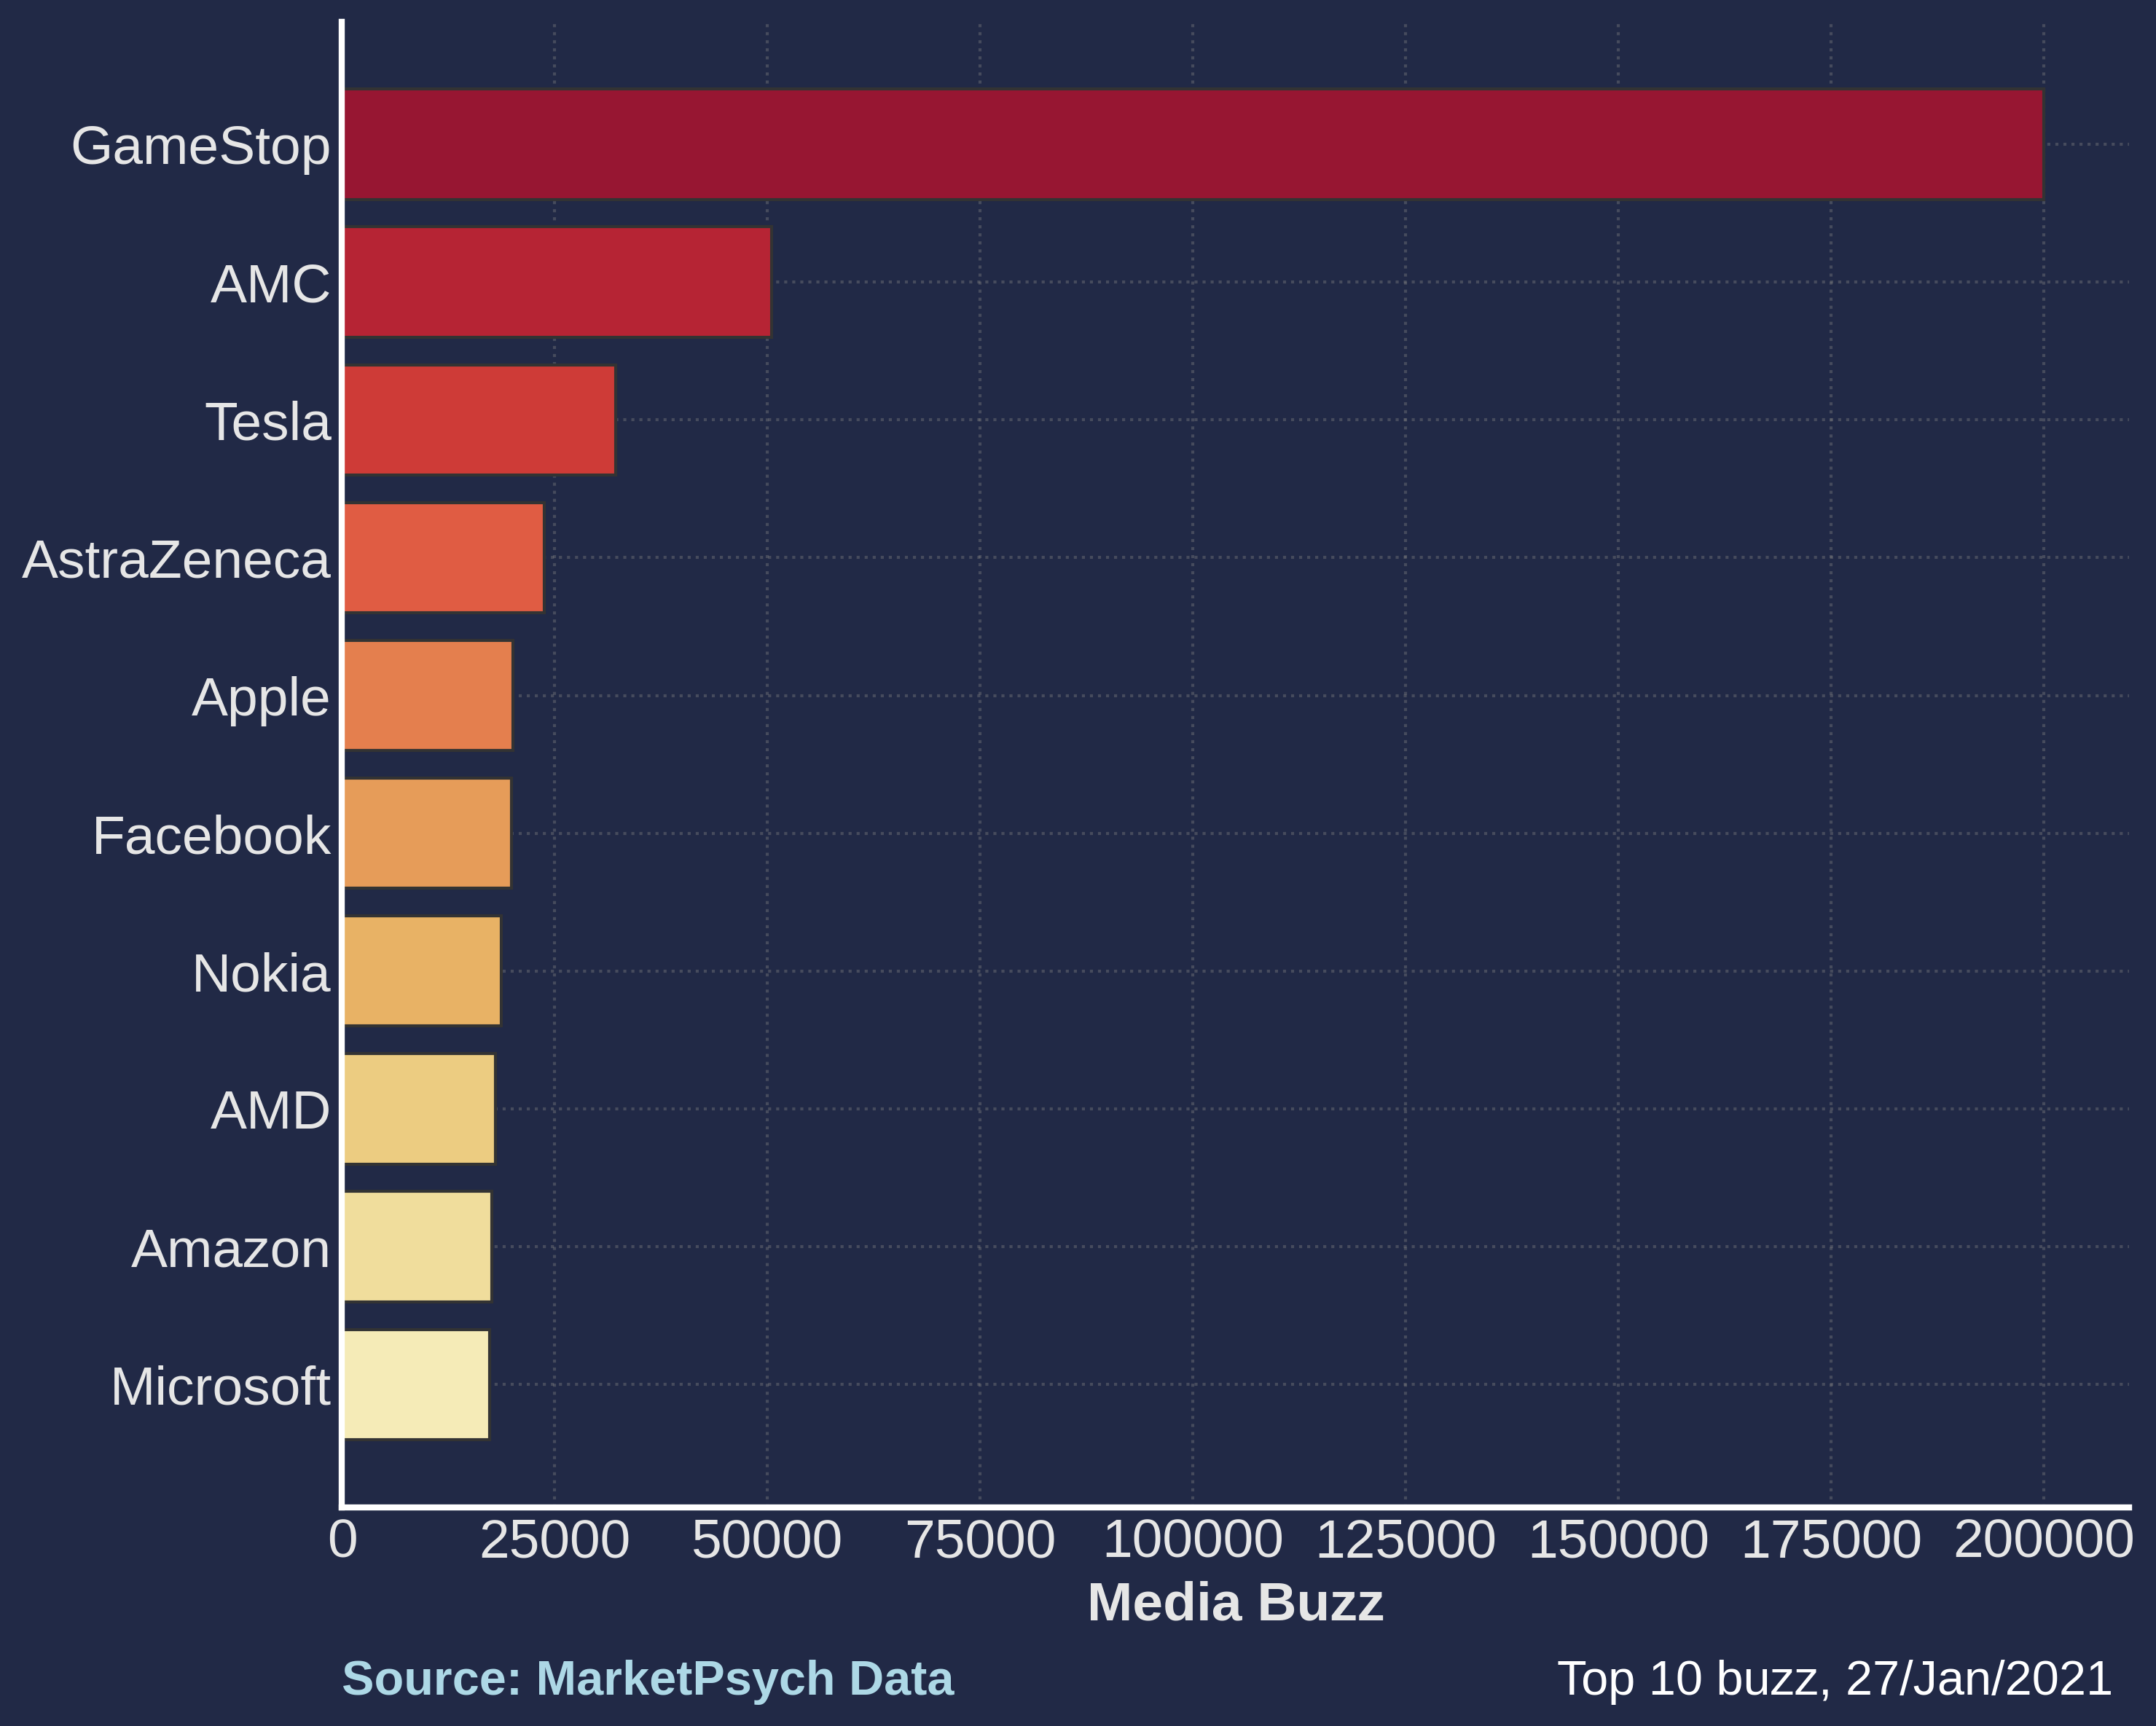Click the AMD bar
Image resolution: width=2156 pixels, height=1726 pixels.
419,1109
